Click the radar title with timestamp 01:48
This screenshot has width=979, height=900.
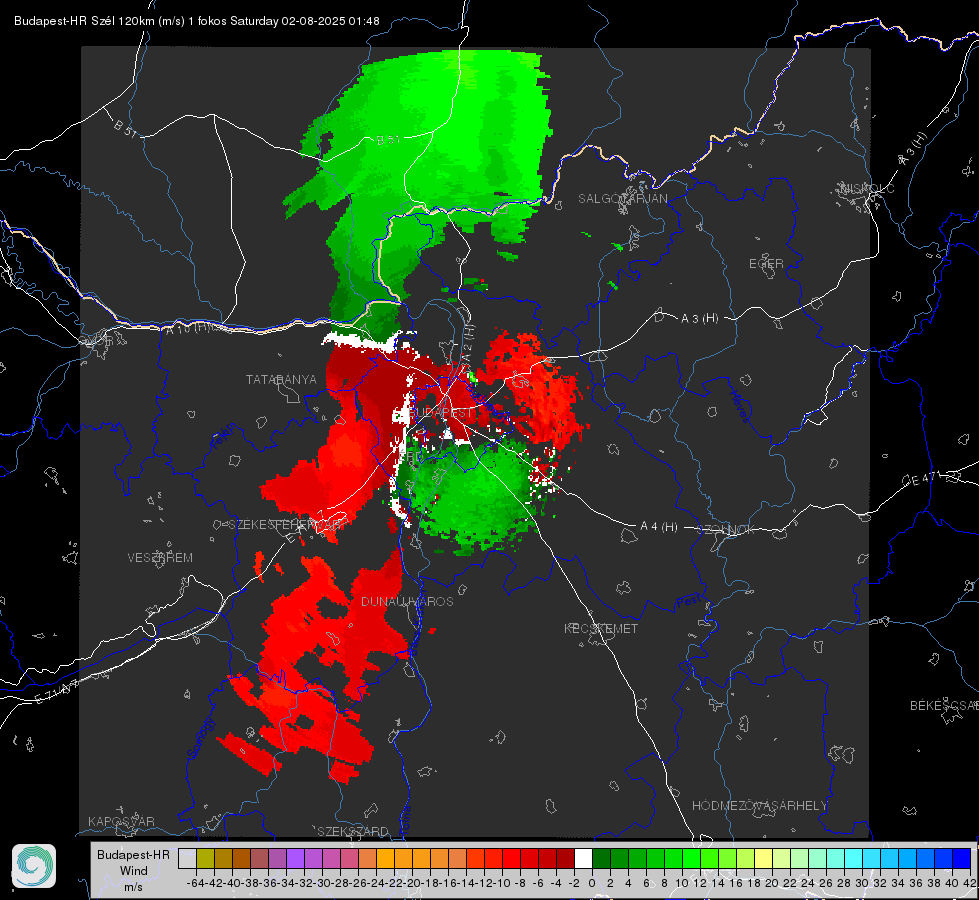pos(197,21)
